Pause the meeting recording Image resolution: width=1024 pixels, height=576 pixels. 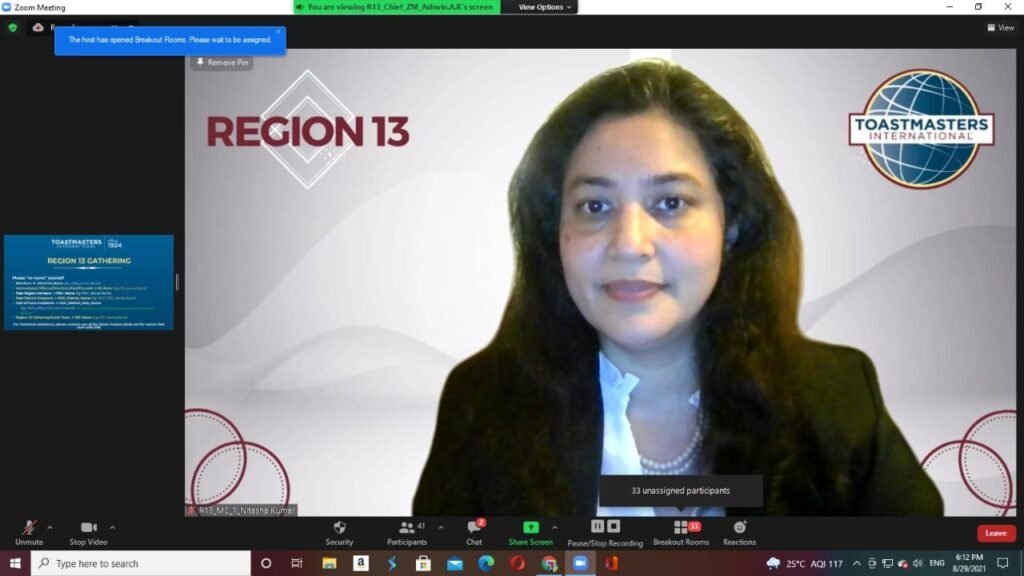pyautogui.click(x=597, y=526)
